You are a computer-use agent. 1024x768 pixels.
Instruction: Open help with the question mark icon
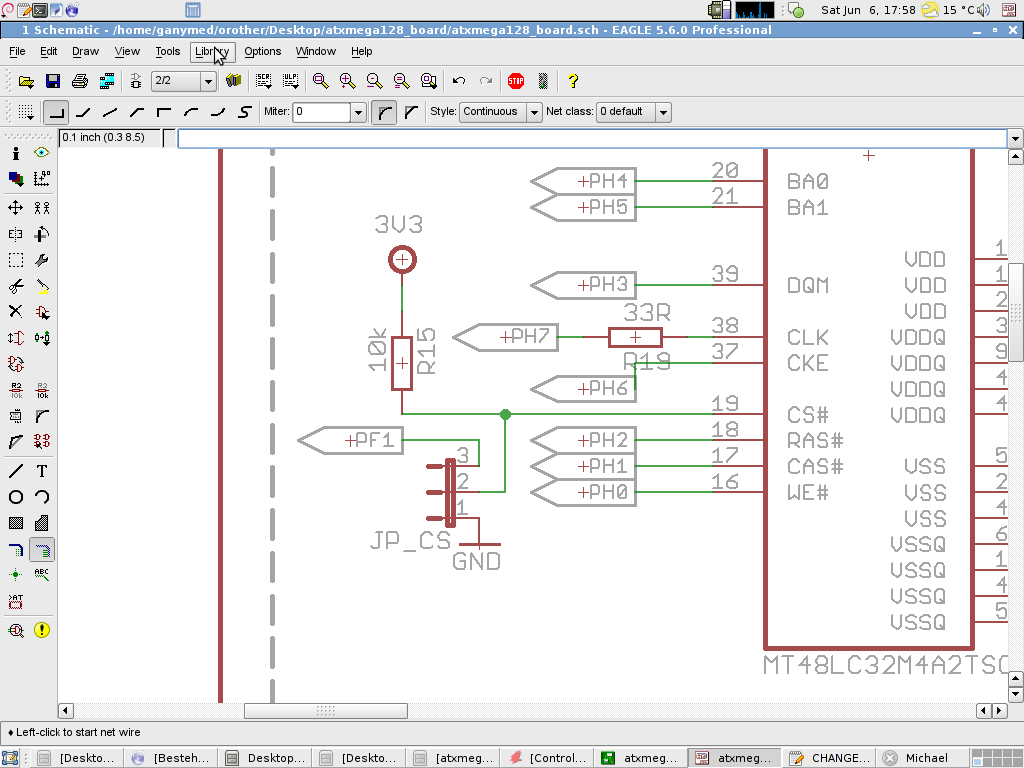coord(573,81)
